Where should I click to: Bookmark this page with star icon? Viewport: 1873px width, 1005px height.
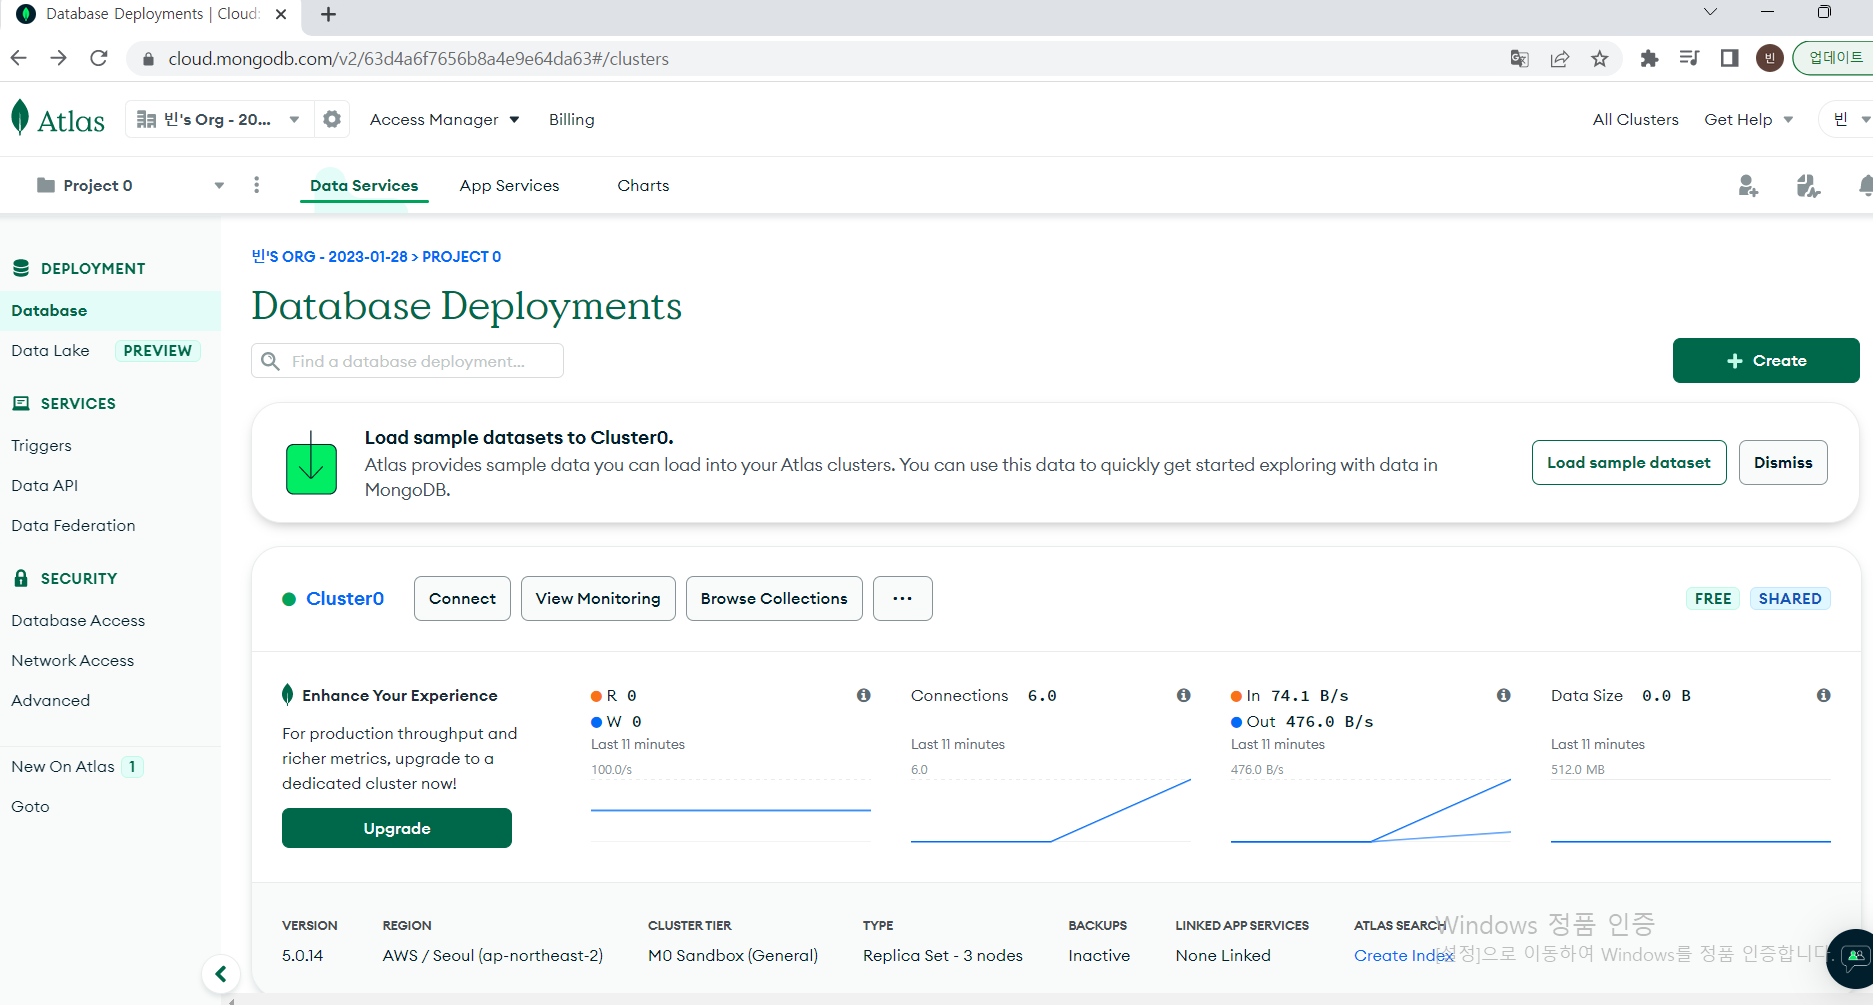[x=1600, y=59]
